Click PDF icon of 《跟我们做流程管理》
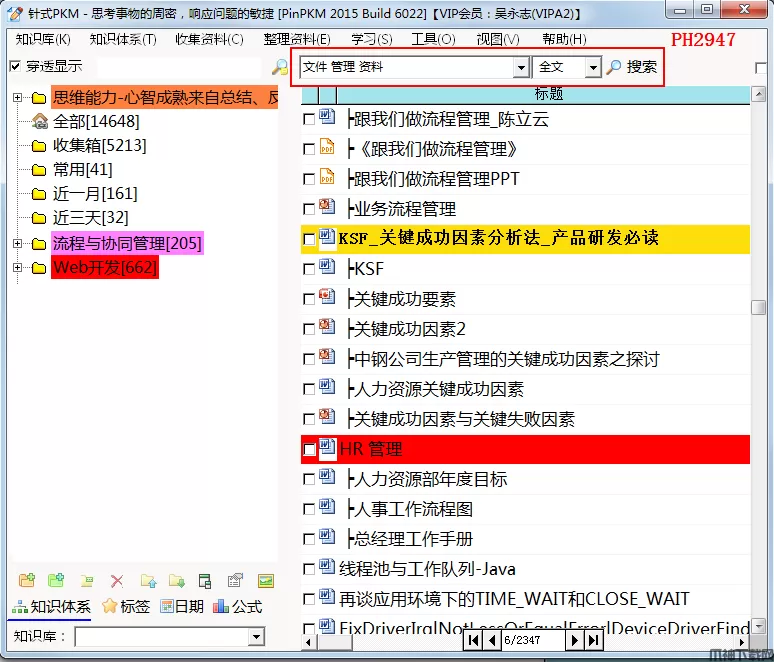 327,147
